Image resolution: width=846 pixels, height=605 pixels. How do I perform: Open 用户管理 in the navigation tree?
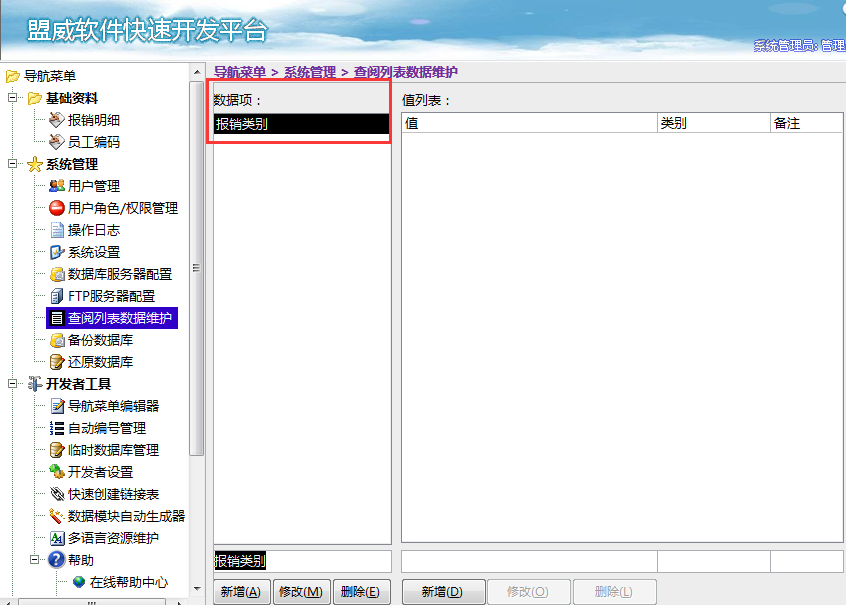94,186
